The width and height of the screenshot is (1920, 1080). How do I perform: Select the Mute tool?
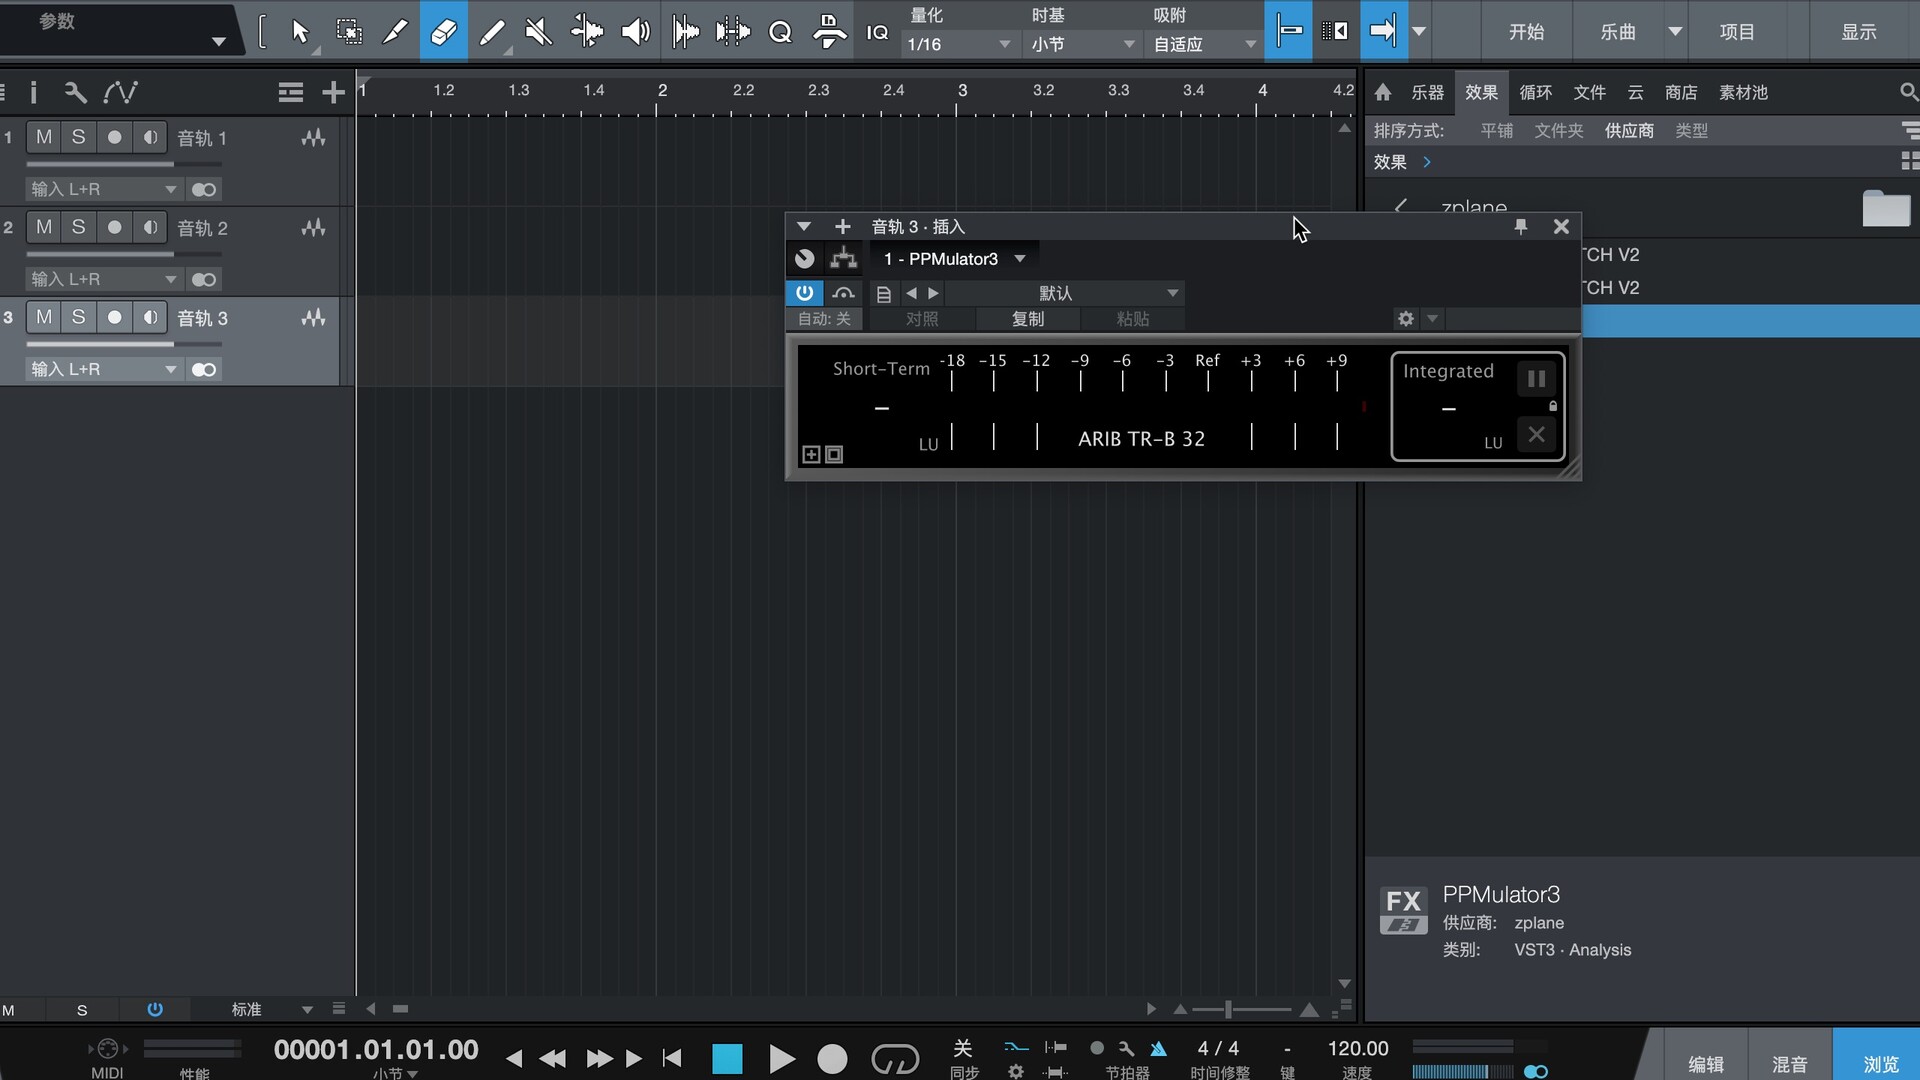point(539,32)
